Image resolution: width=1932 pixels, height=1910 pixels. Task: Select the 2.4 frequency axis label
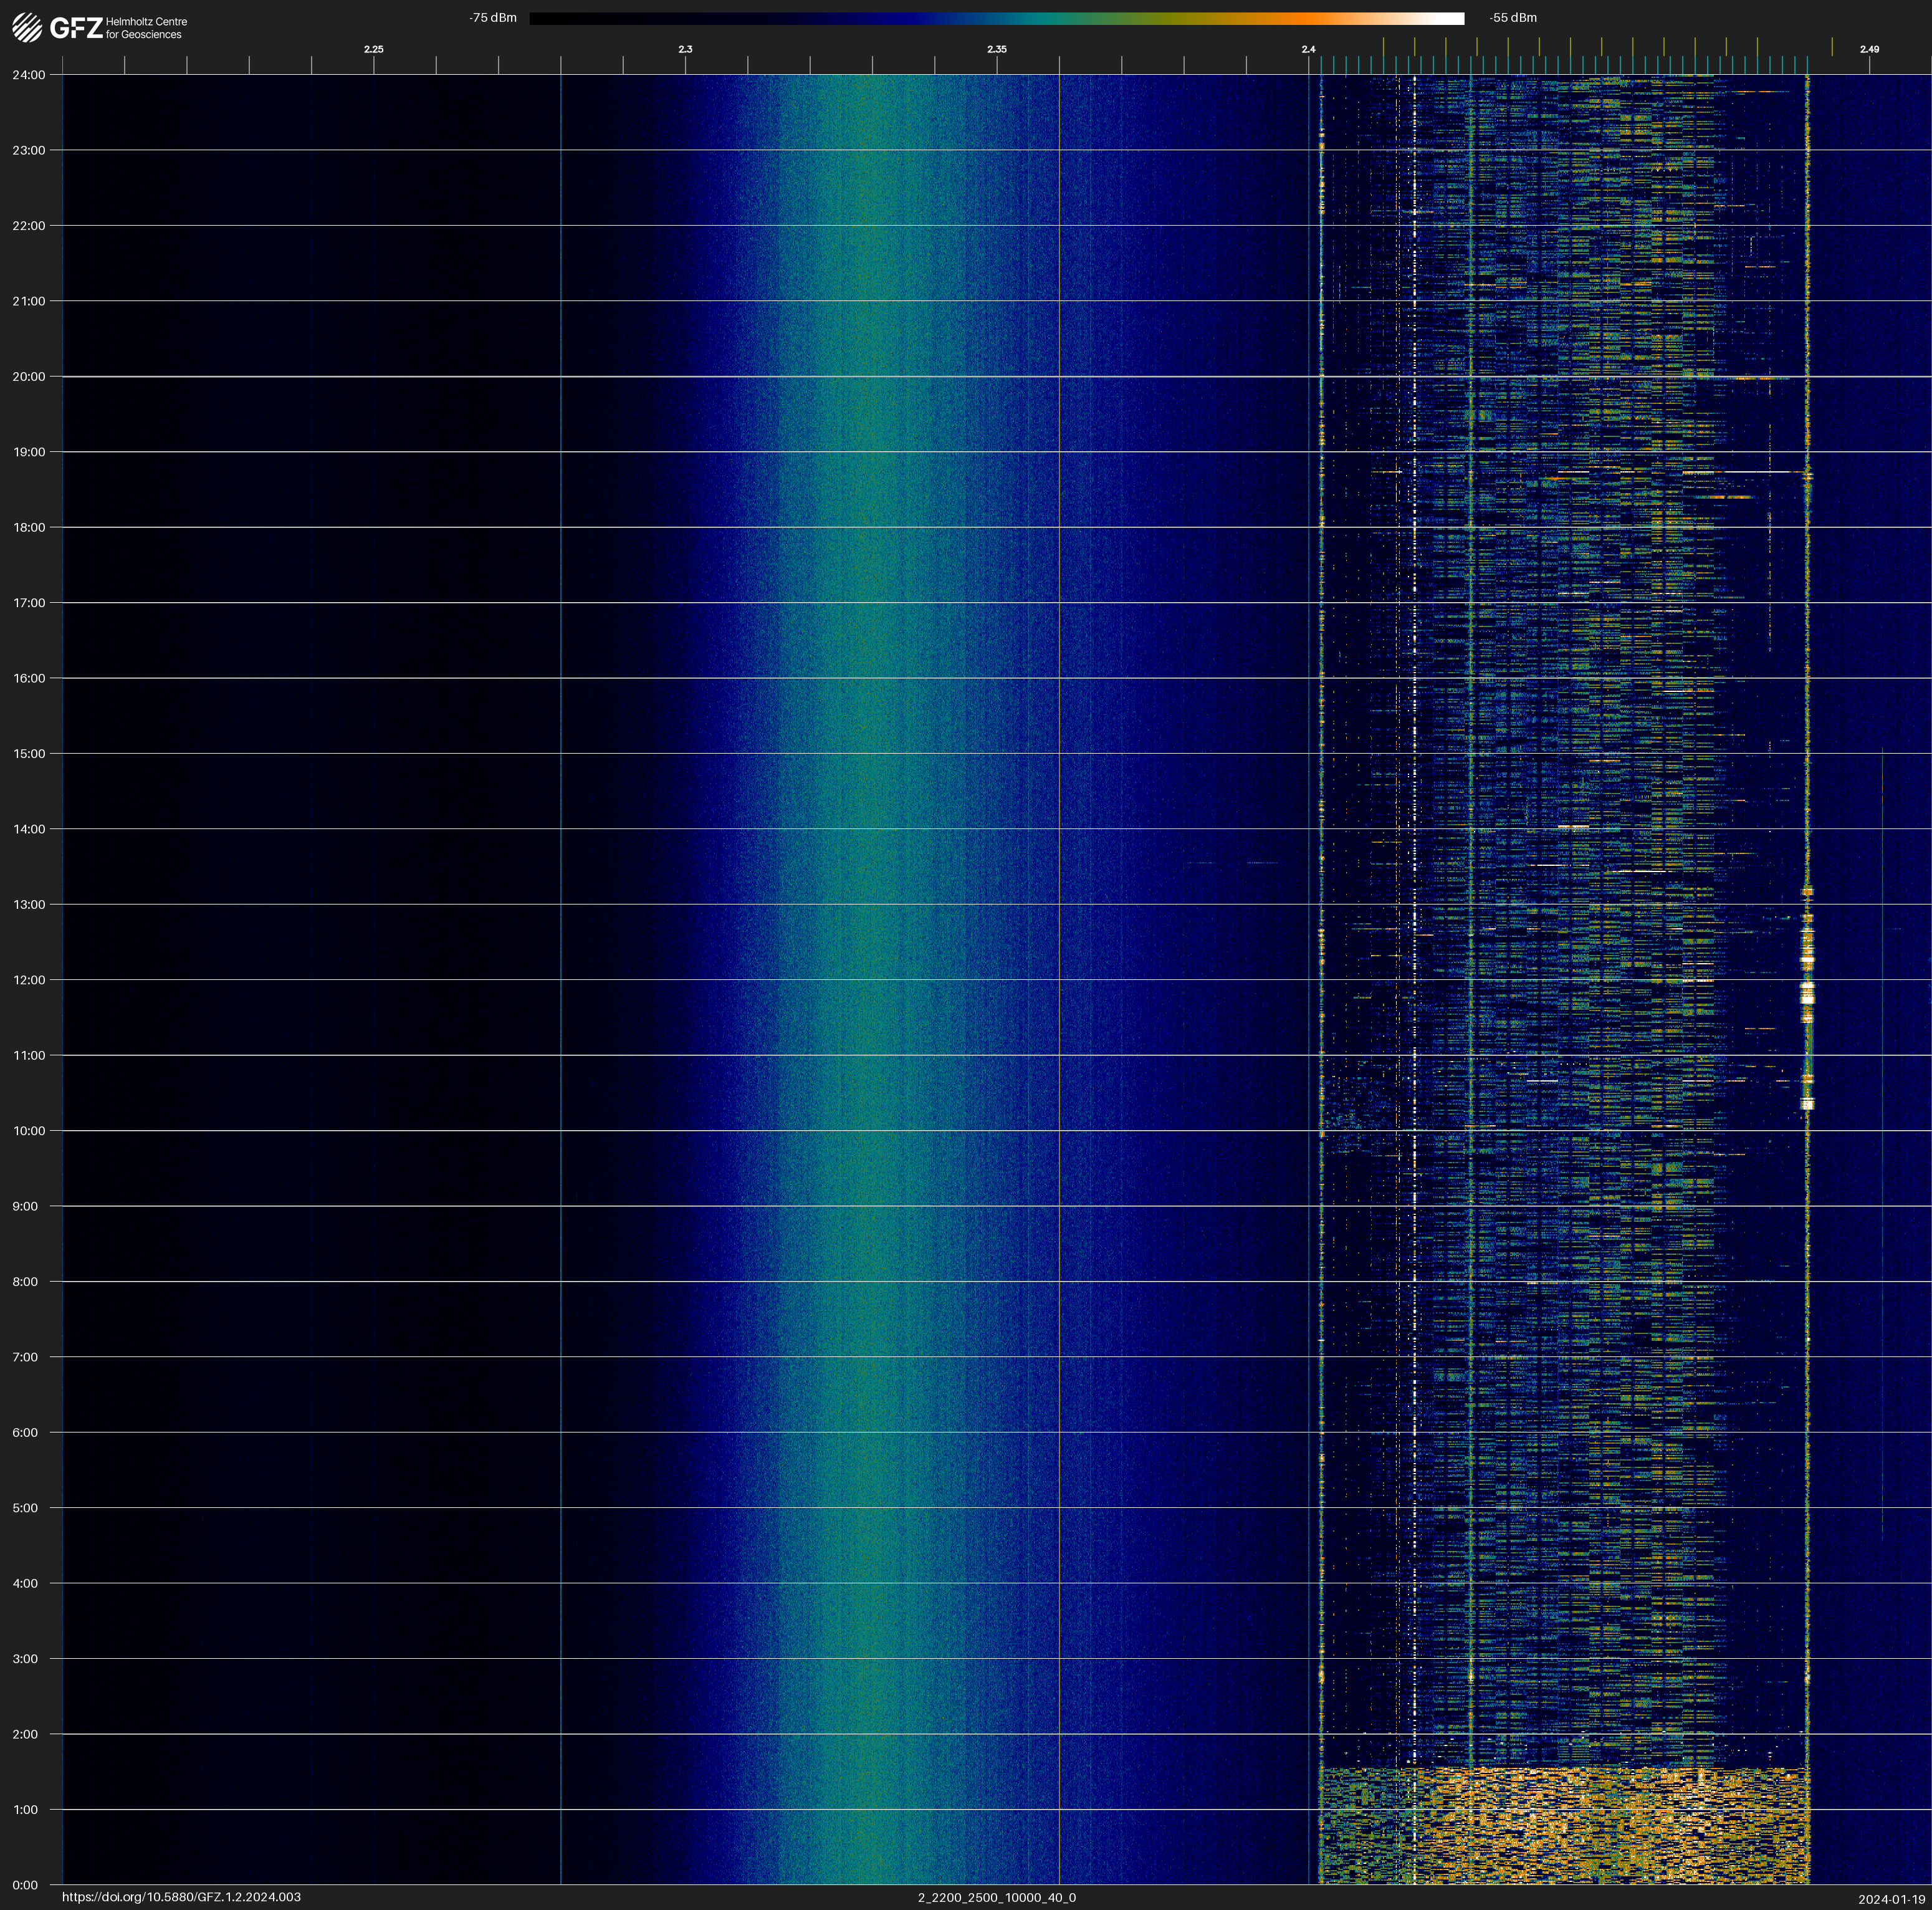point(1308,49)
